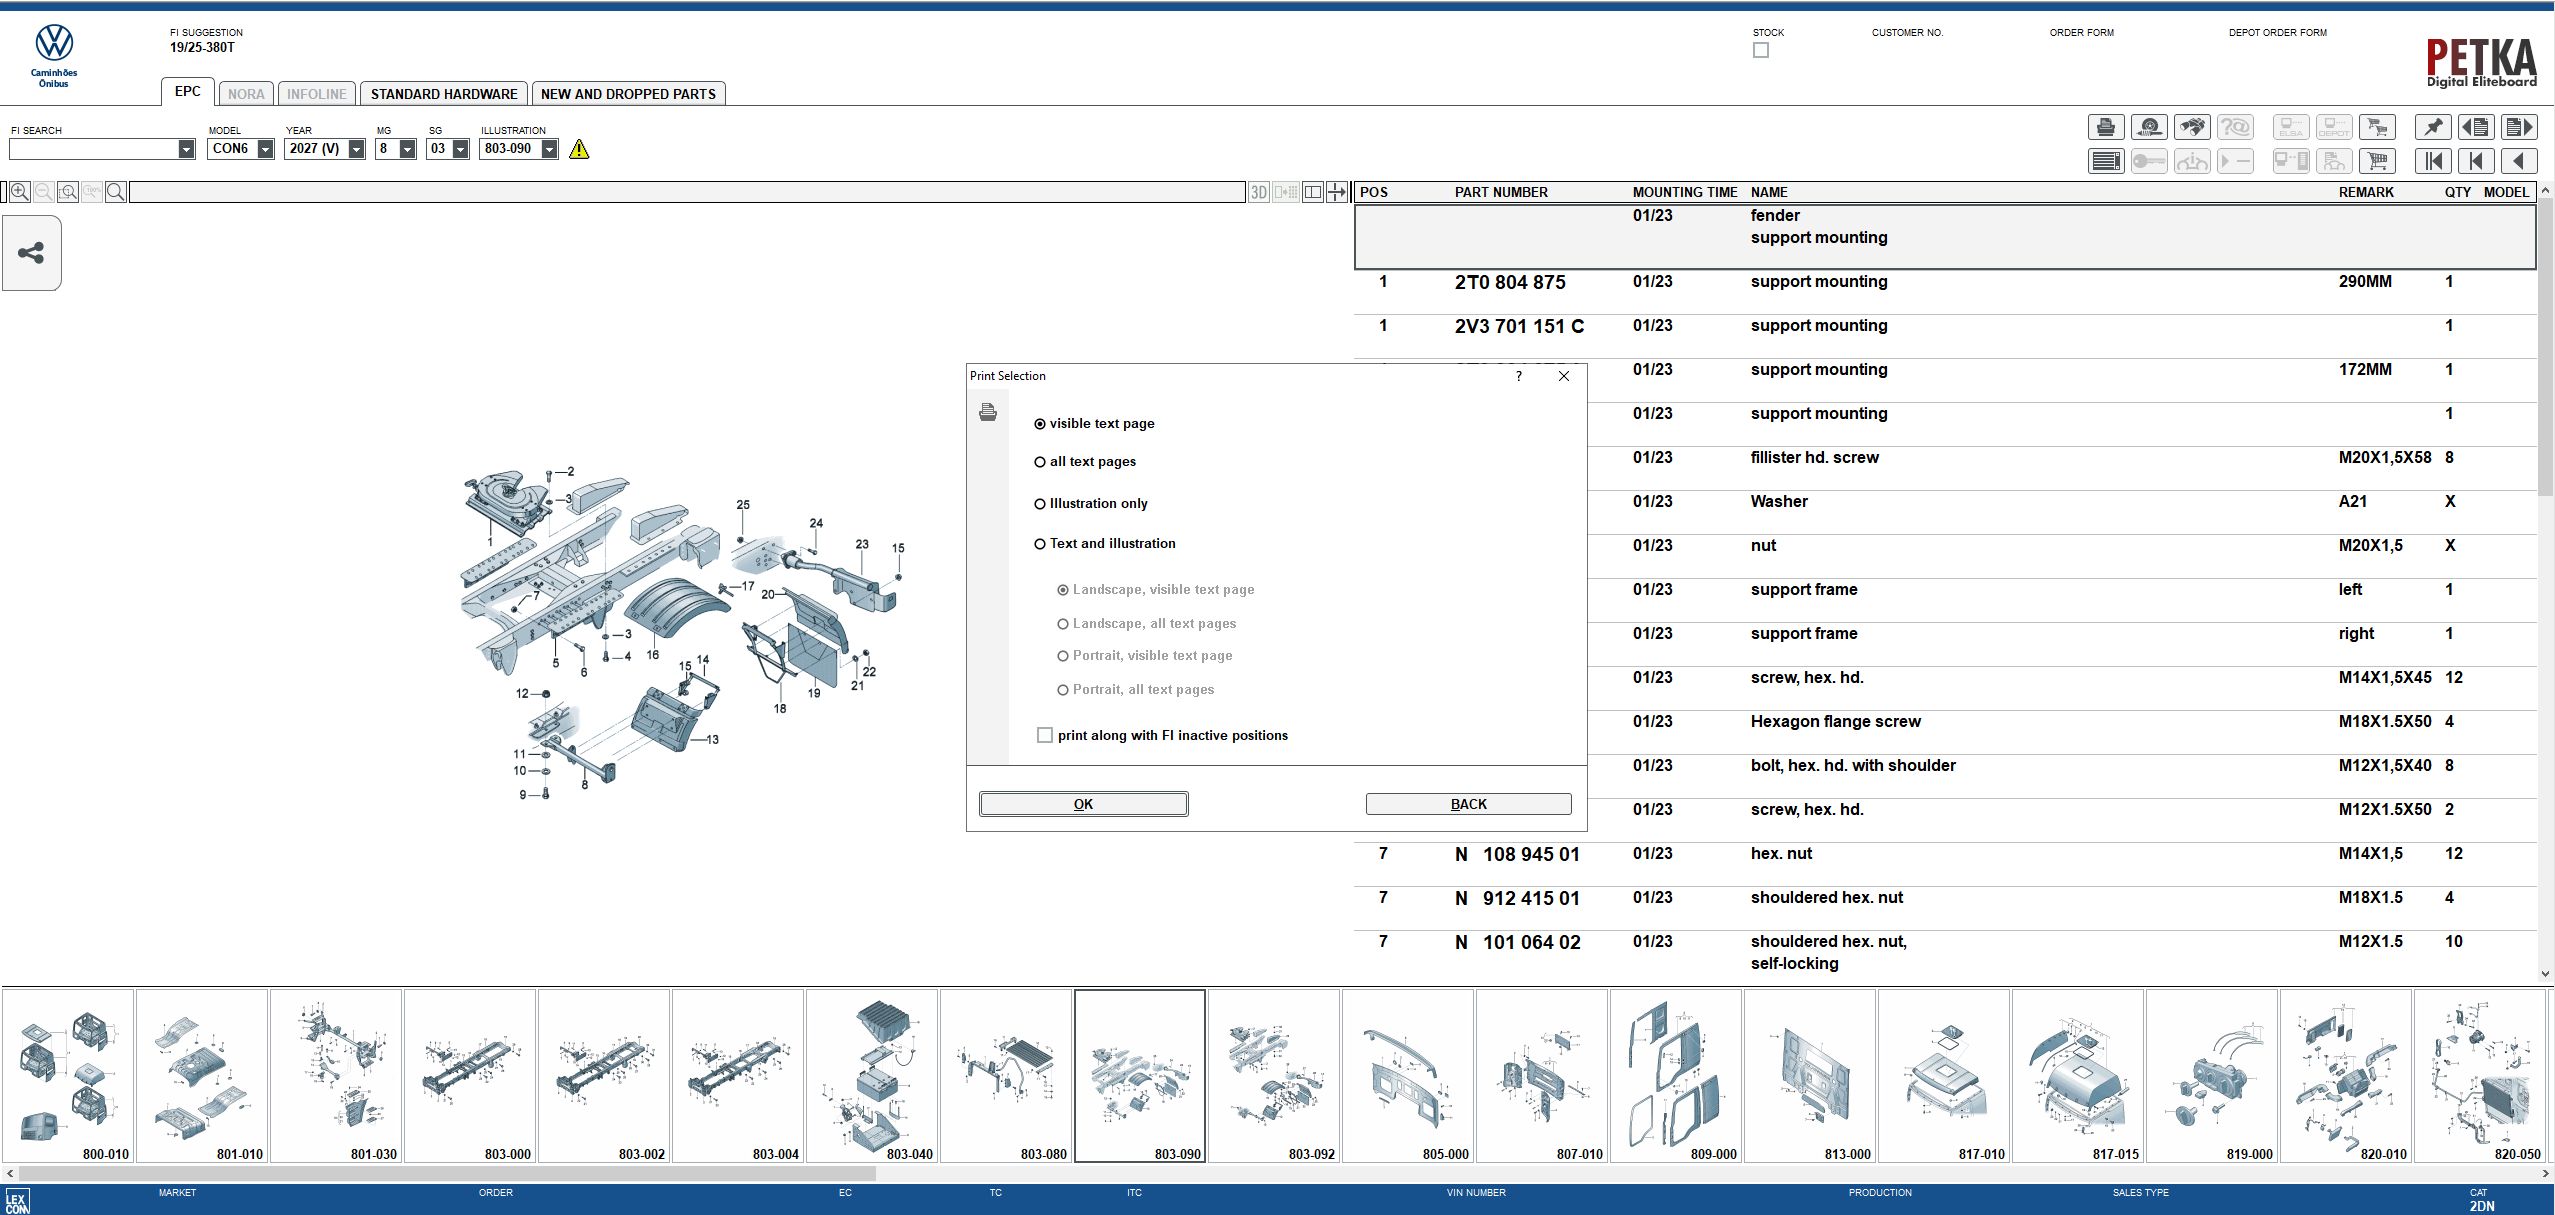Switch to the STANDARD HARDWARE tab
The image size is (2555, 1215).
pos(444,94)
